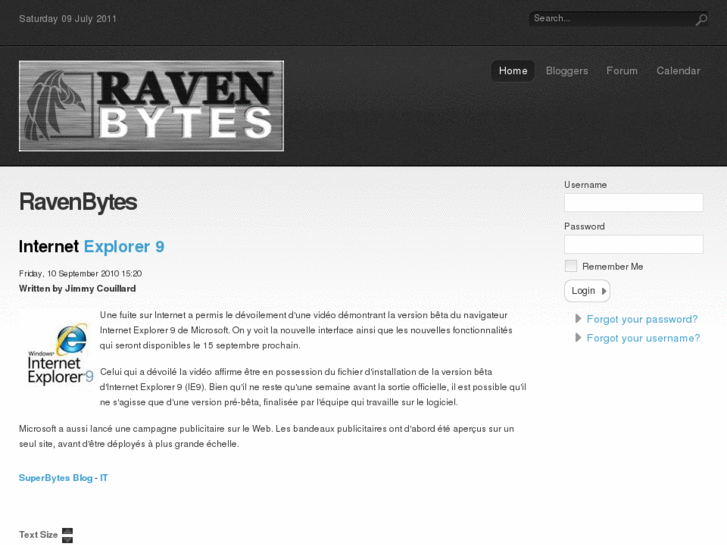Click into the Password field
727x545 pixels.
coord(633,244)
